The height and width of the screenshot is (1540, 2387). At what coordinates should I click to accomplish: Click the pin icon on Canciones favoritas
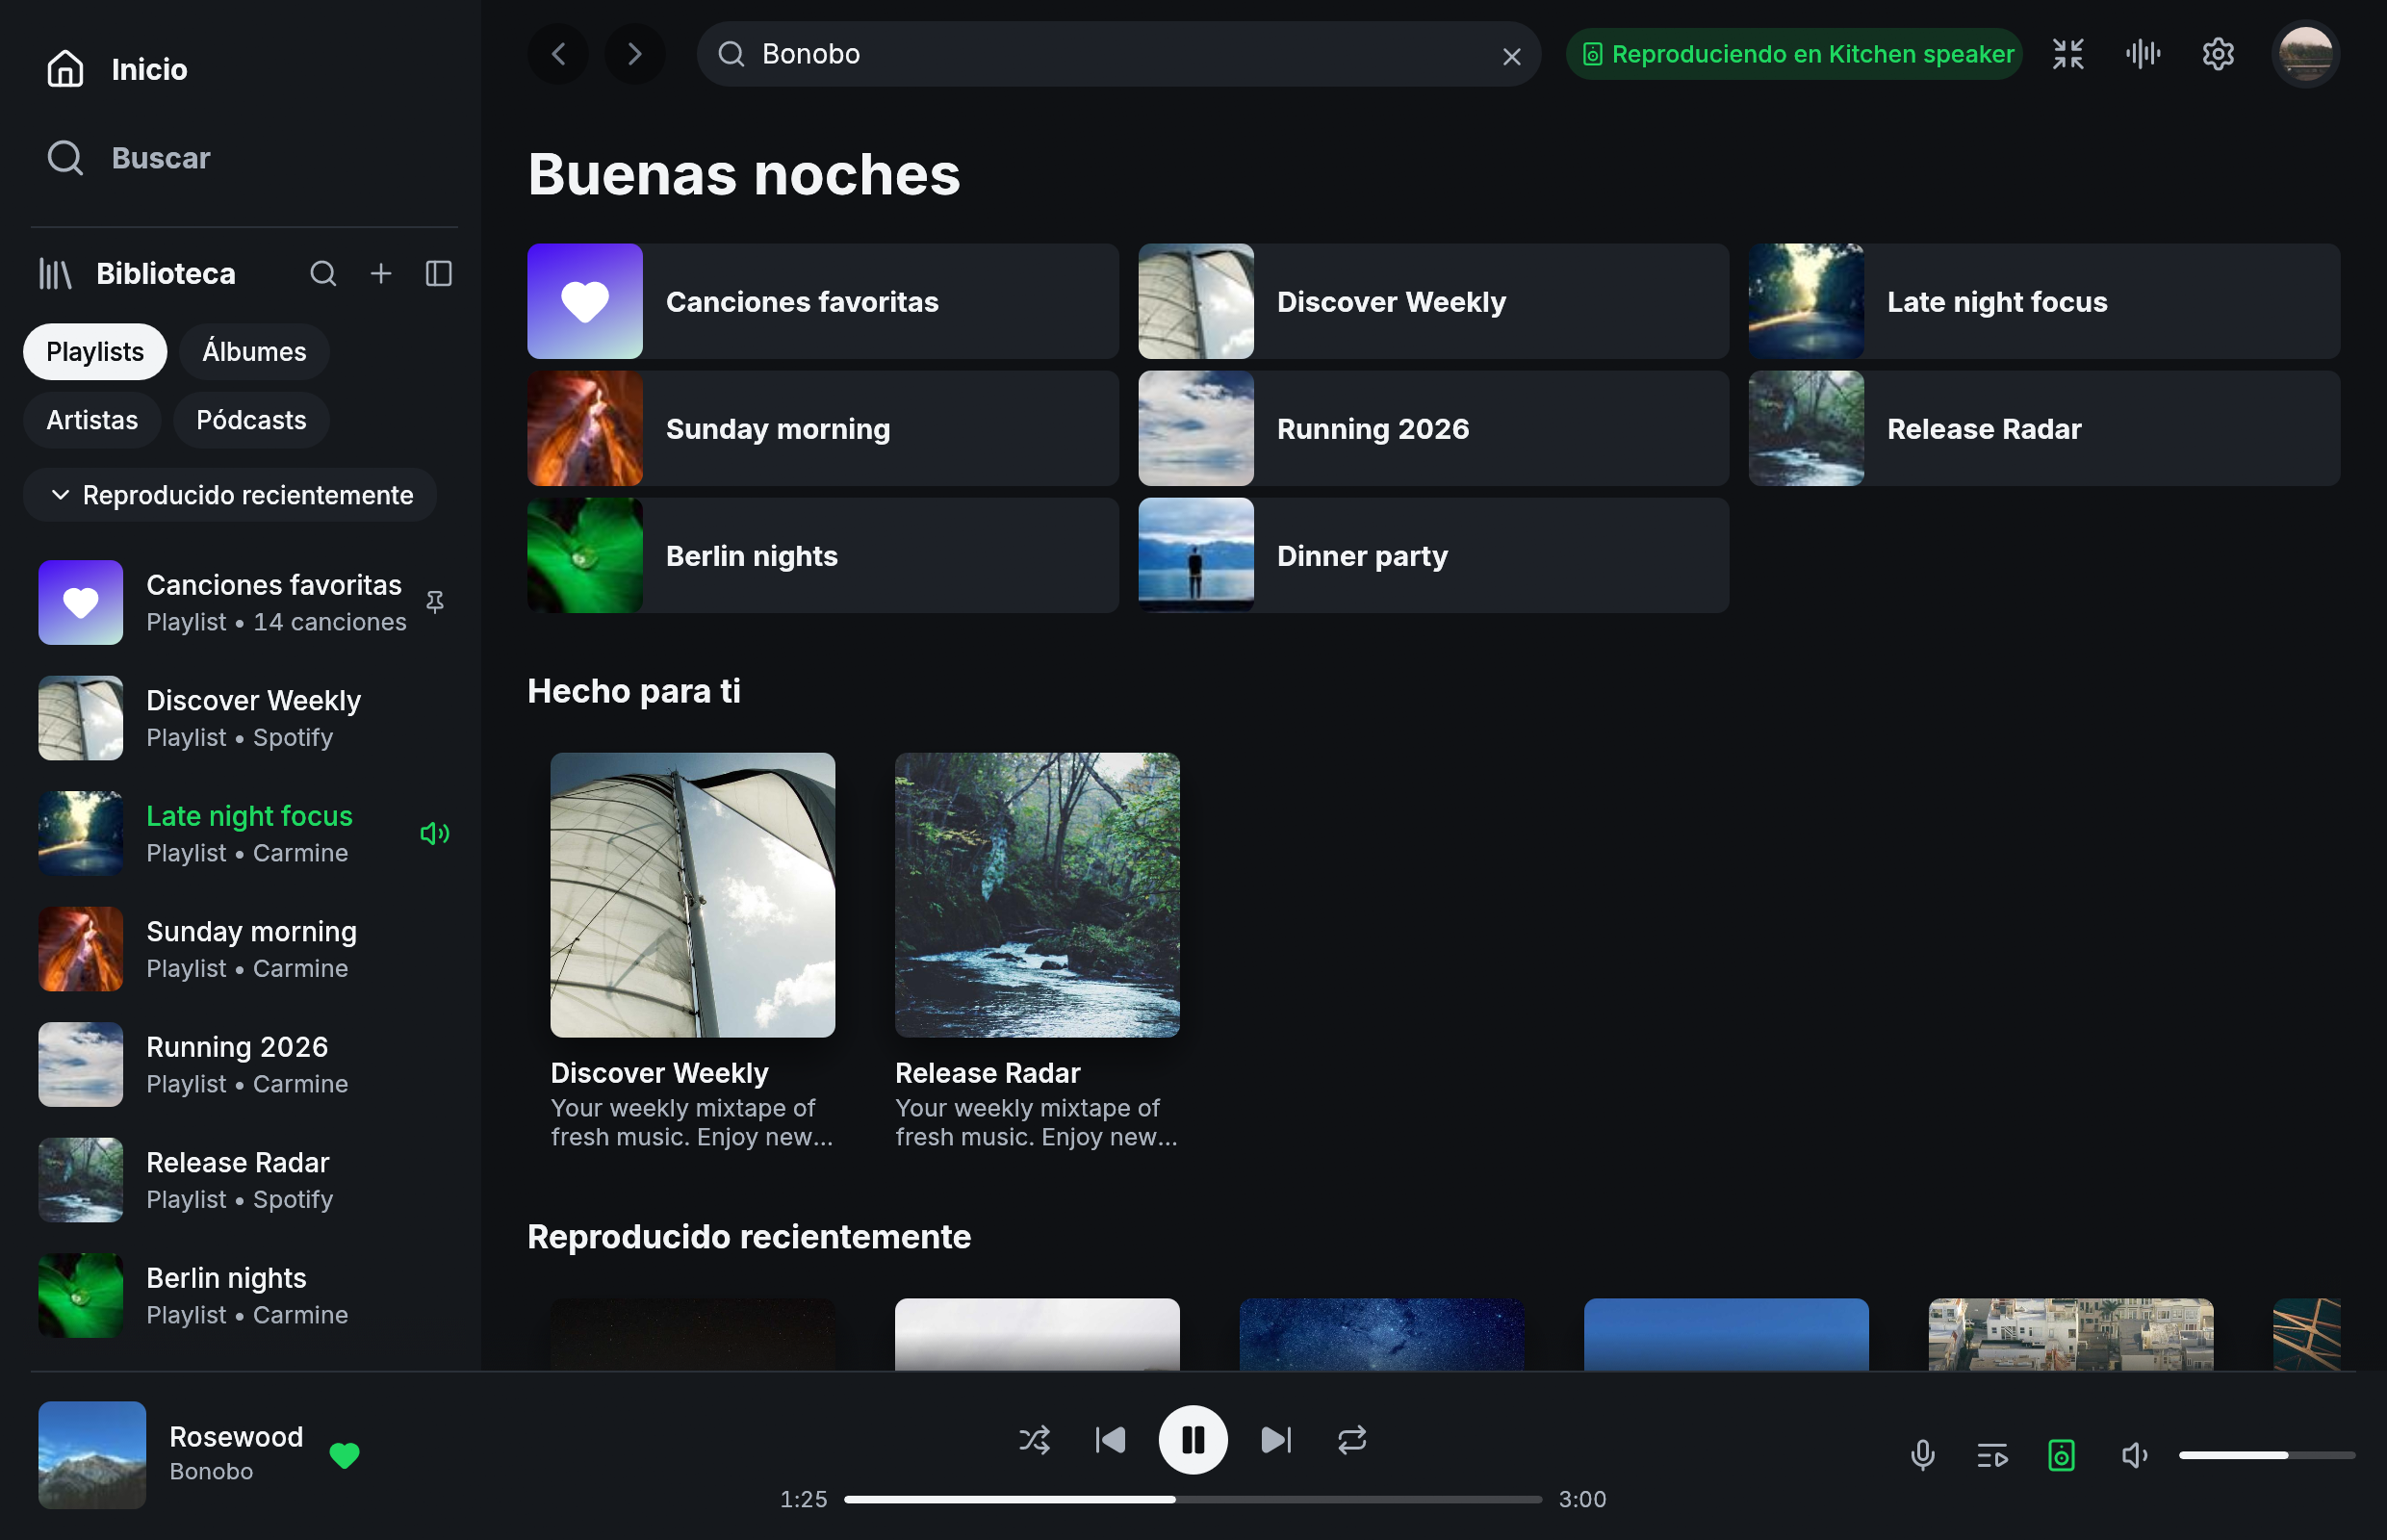pyautogui.click(x=435, y=602)
